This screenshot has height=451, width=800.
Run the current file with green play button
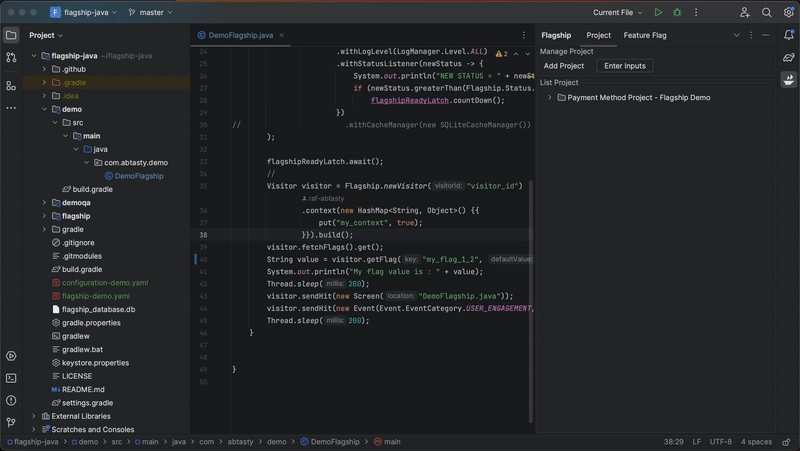point(657,12)
